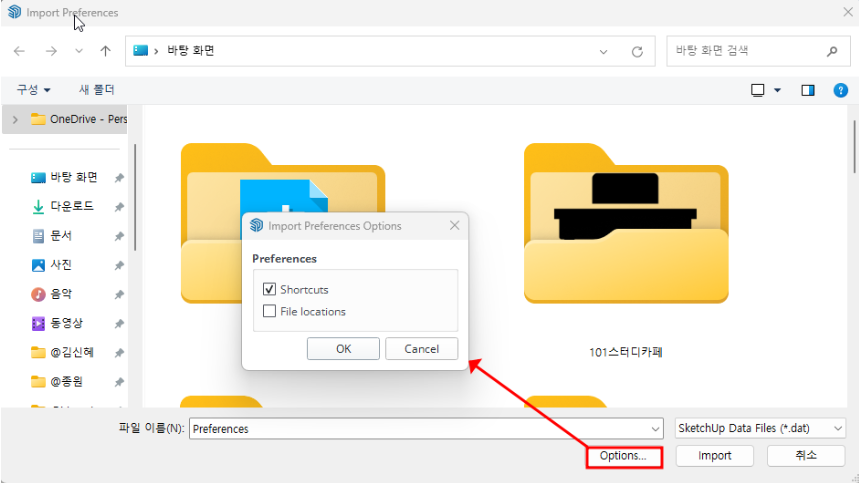Click the pin icon next to 사진
This screenshot has height=483, width=859.
point(119,265)
